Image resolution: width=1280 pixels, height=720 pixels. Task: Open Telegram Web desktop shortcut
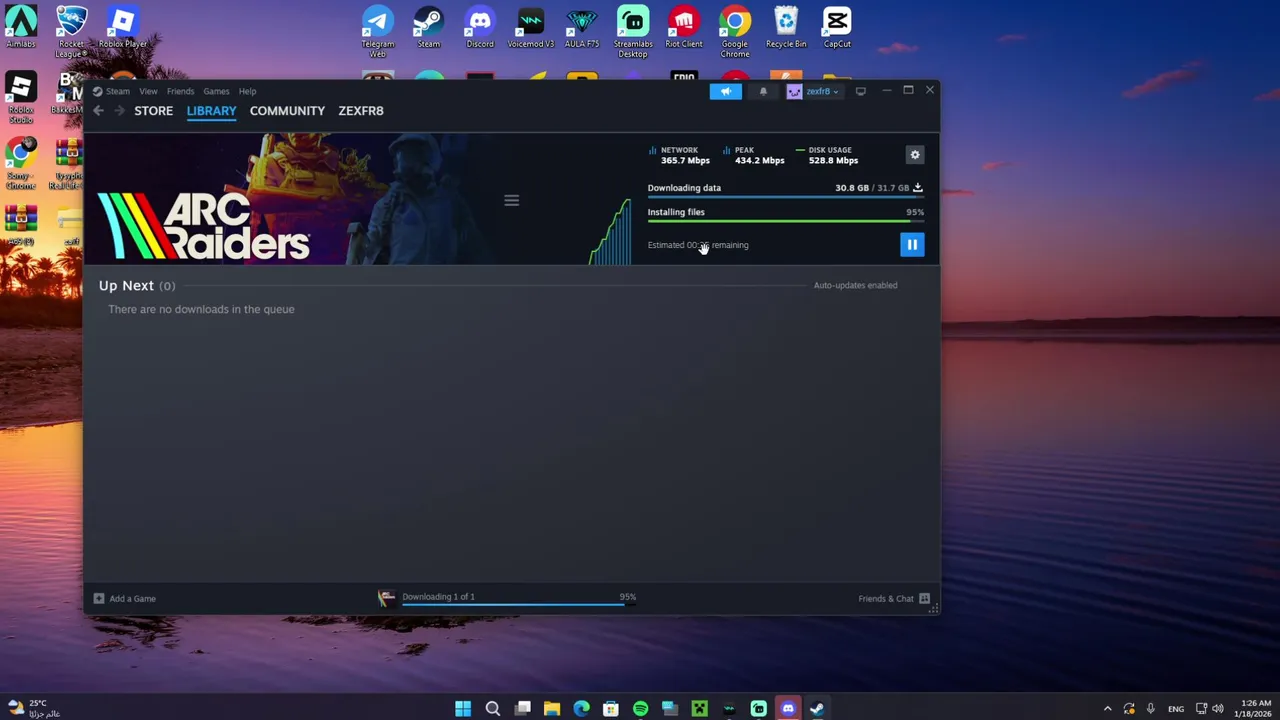[x=378, y=30]
